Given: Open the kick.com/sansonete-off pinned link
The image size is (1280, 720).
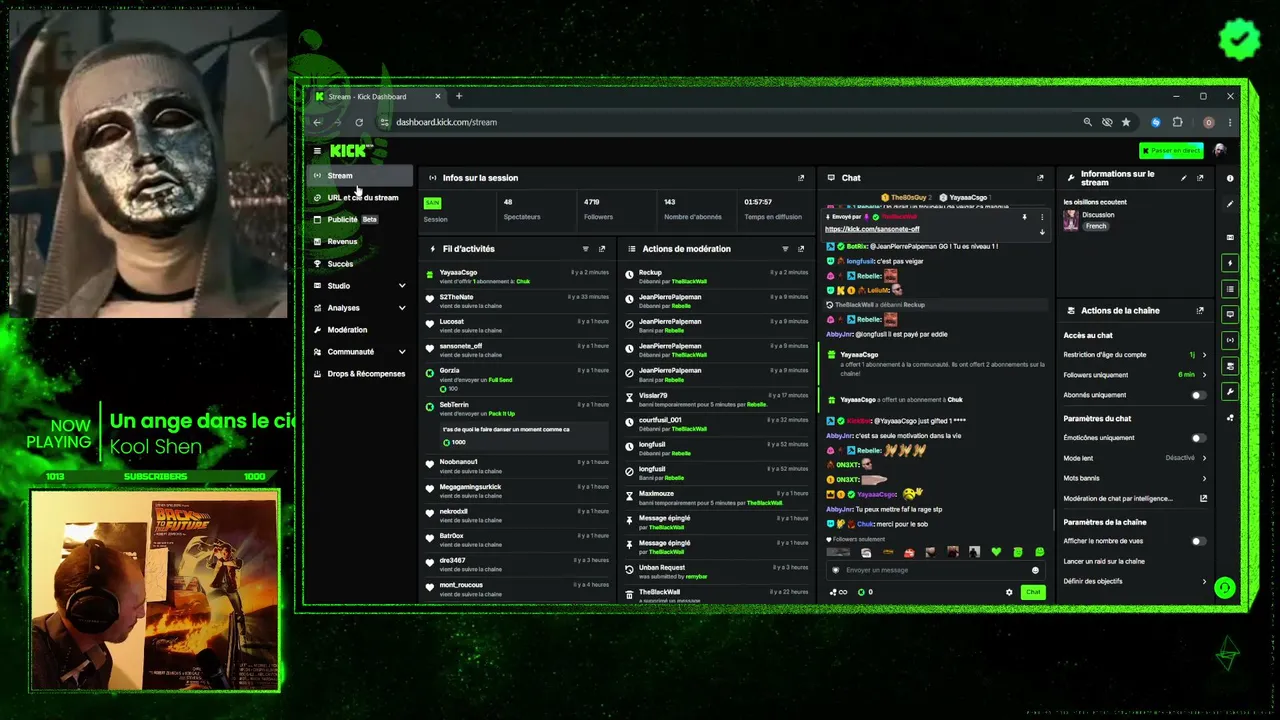Looking at the screenshot, I should 872,229.
